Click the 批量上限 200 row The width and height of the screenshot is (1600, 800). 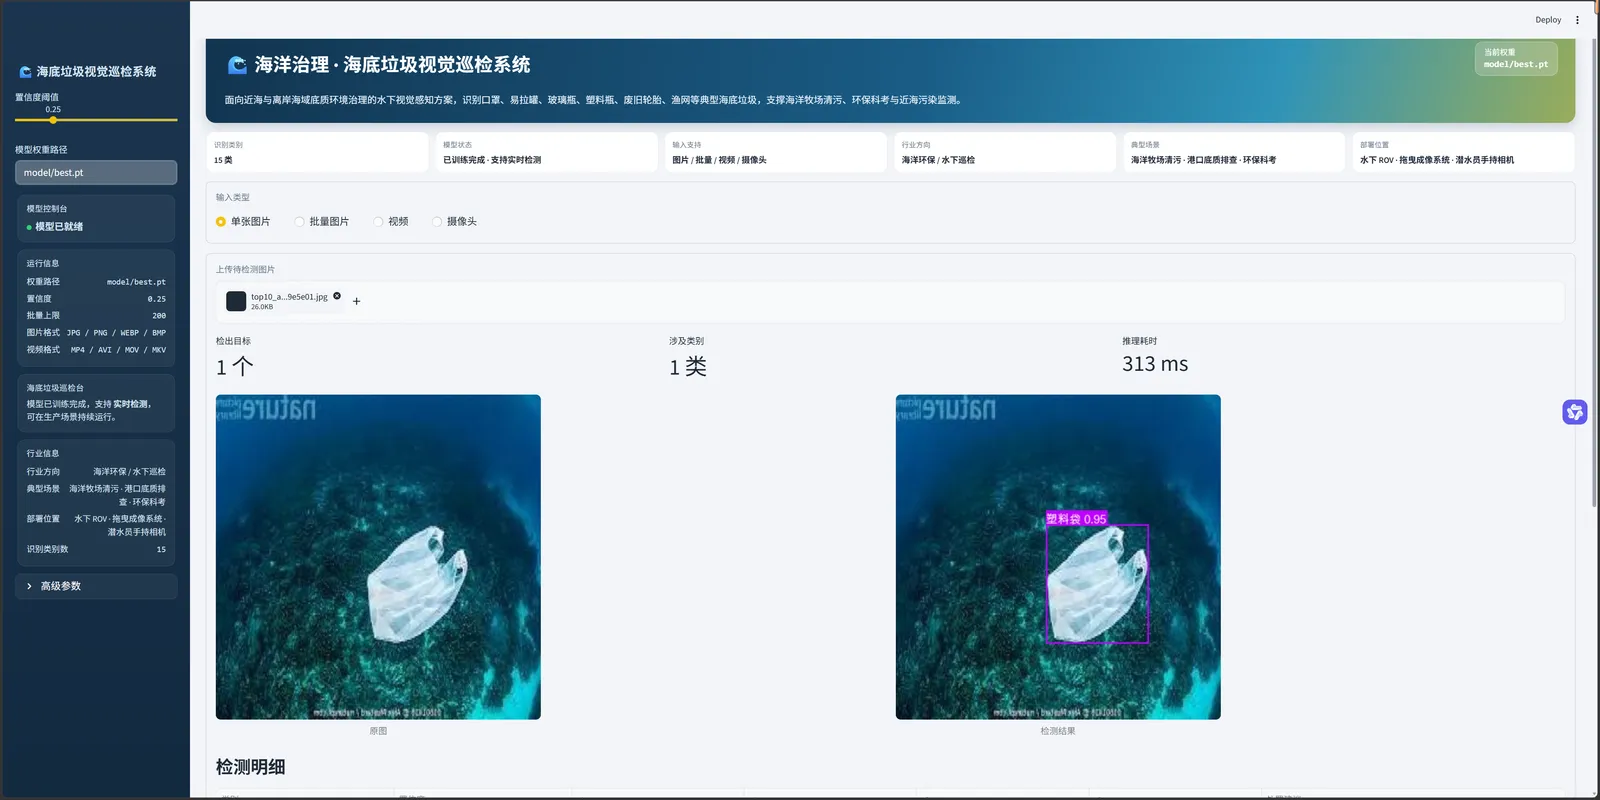[96, 315]
